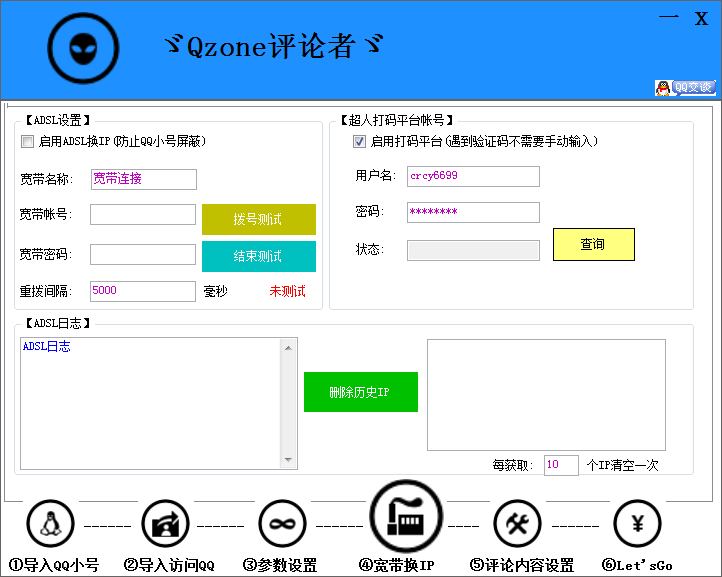Click the factory icon for 宽带换IP
The height and width of the screenshot is (577, 722).
coord(406,516)
